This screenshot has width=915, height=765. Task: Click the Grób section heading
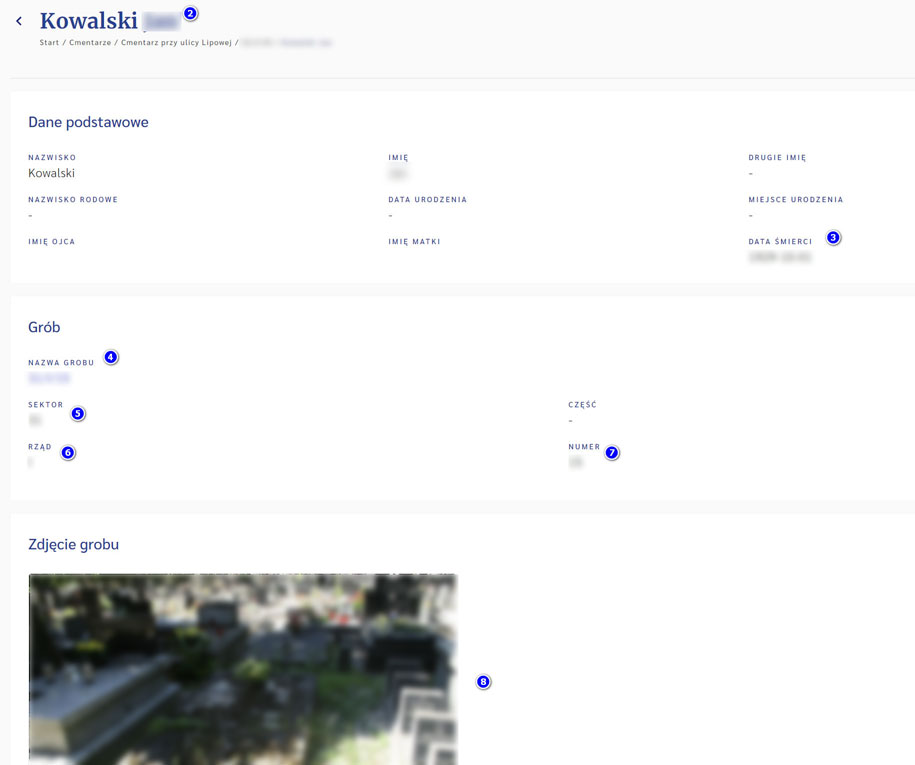pyautogui.click(x=44, y=327)
